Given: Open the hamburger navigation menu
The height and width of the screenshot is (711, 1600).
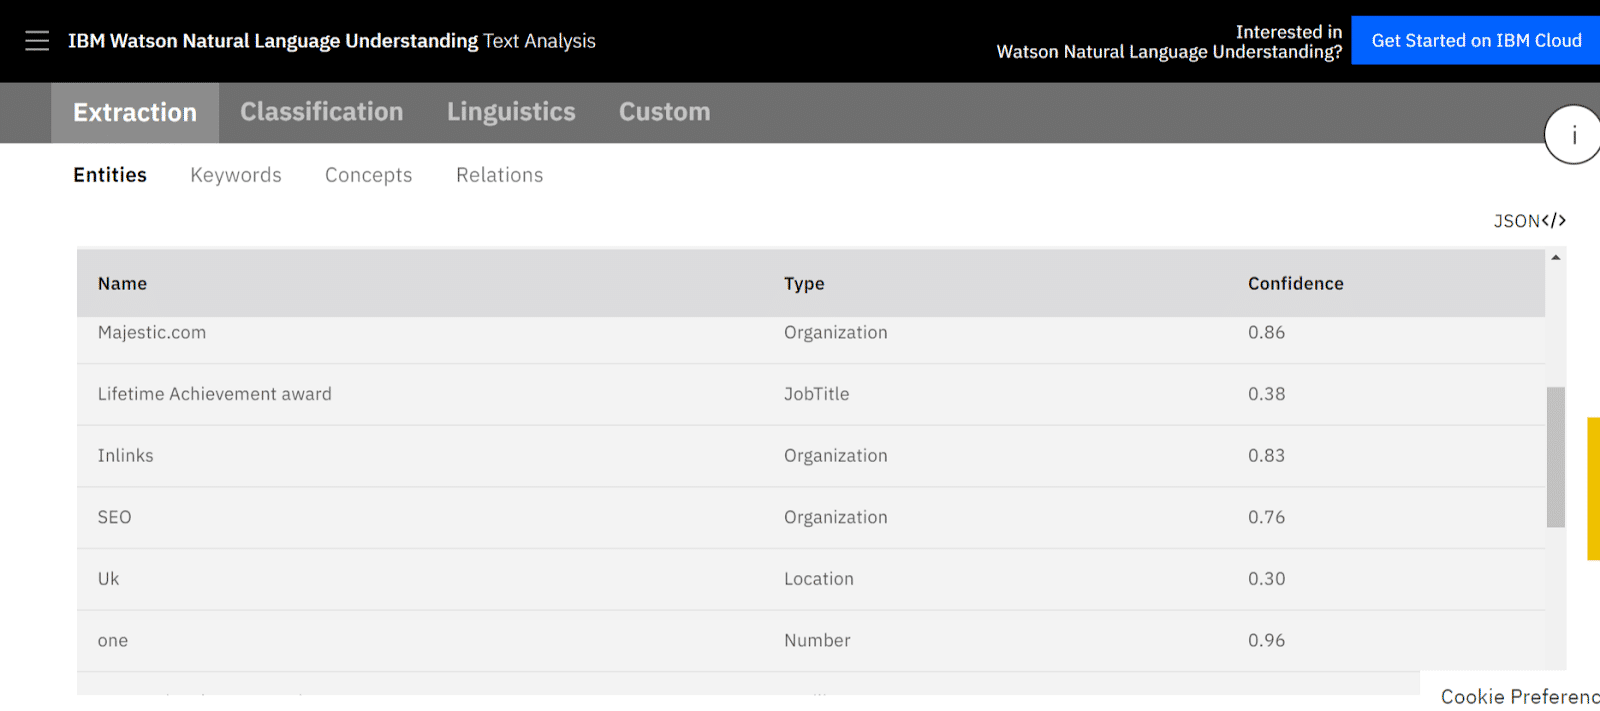Looking at the screenshot, I should point(37,41).
